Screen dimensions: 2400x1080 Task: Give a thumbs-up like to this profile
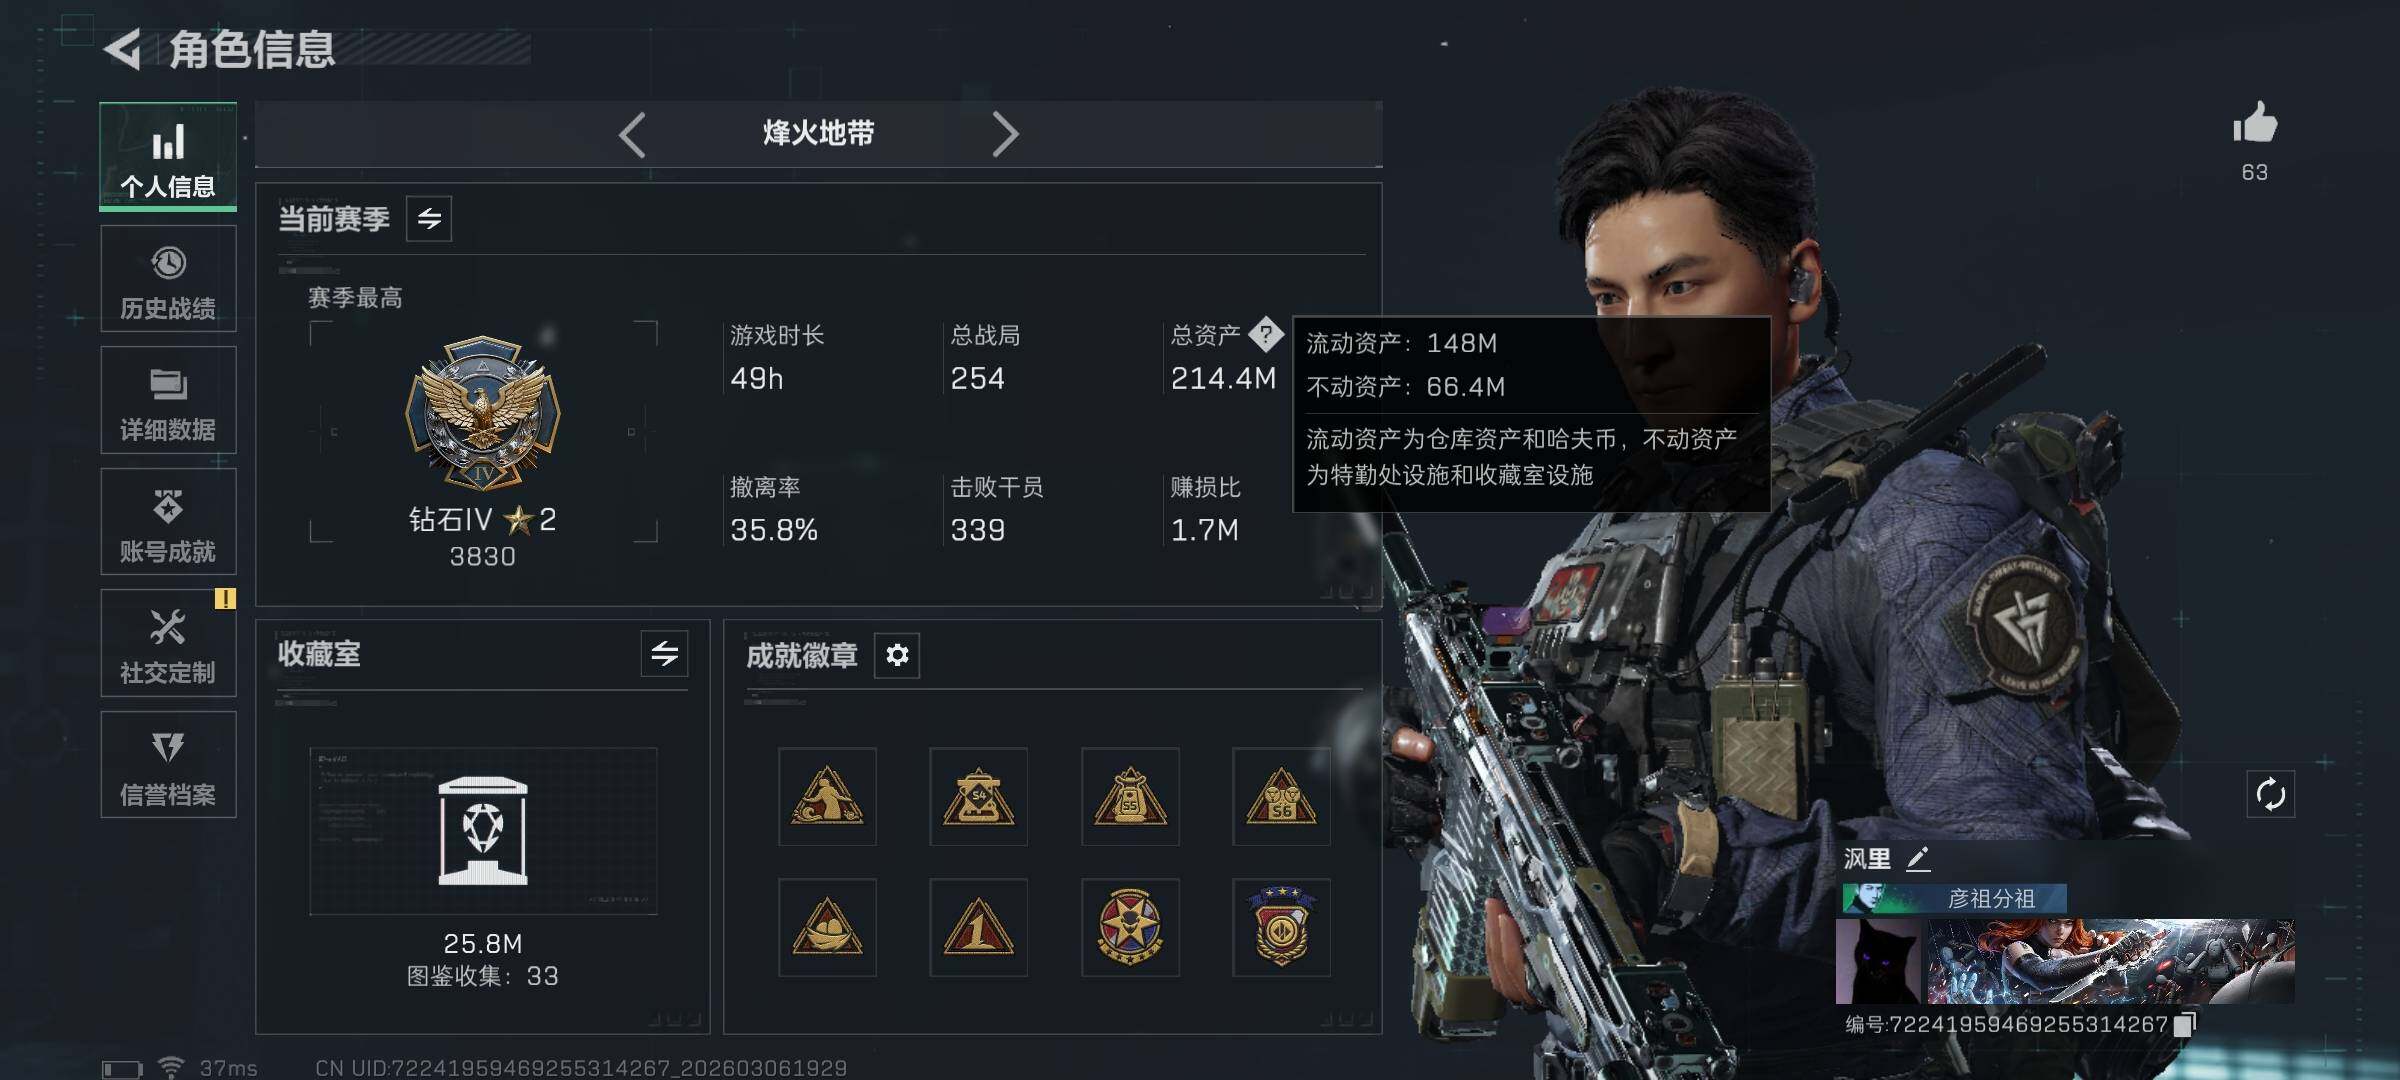click(x=2255, y=125)
